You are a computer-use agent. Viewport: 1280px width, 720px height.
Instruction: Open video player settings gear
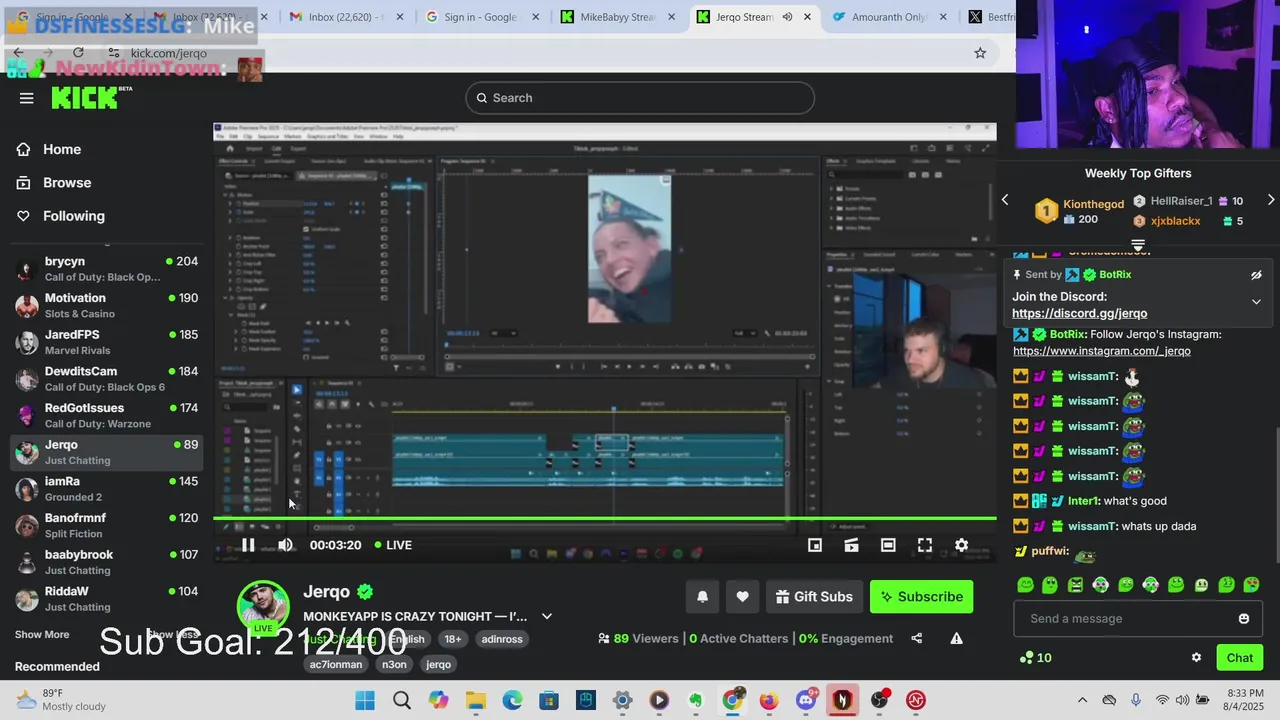[961, 545]
